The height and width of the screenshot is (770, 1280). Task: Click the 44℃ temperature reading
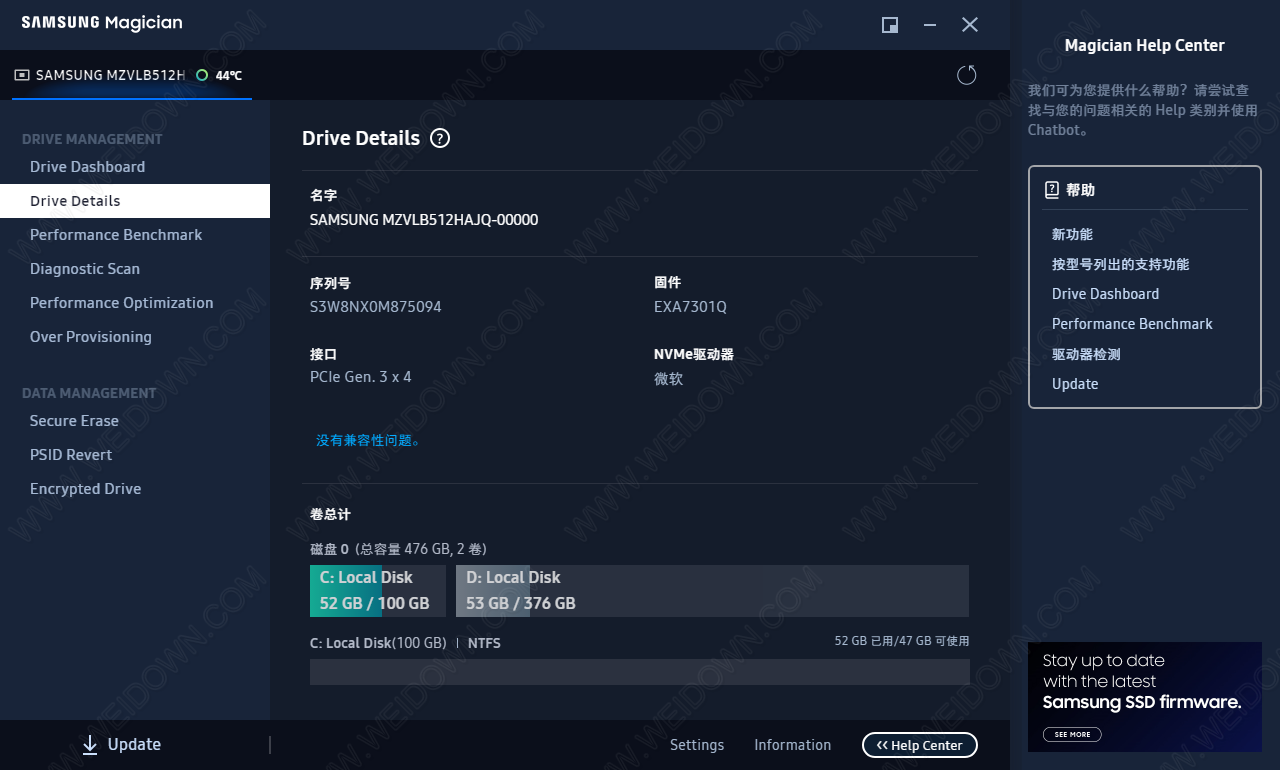(x=229, y=75)
